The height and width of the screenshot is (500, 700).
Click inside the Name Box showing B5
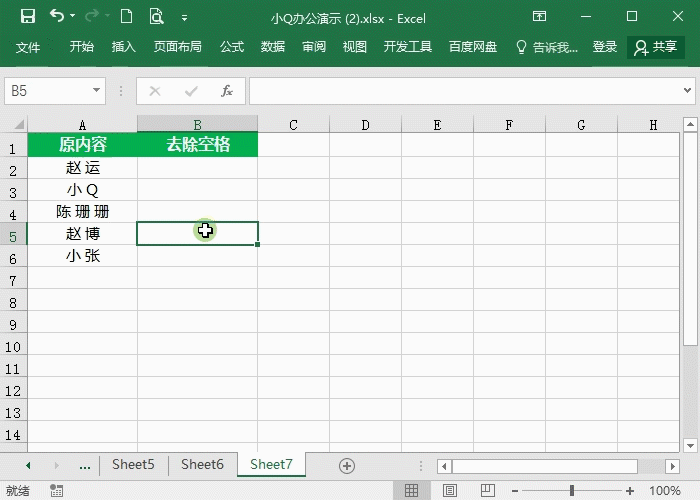[47, 91]
